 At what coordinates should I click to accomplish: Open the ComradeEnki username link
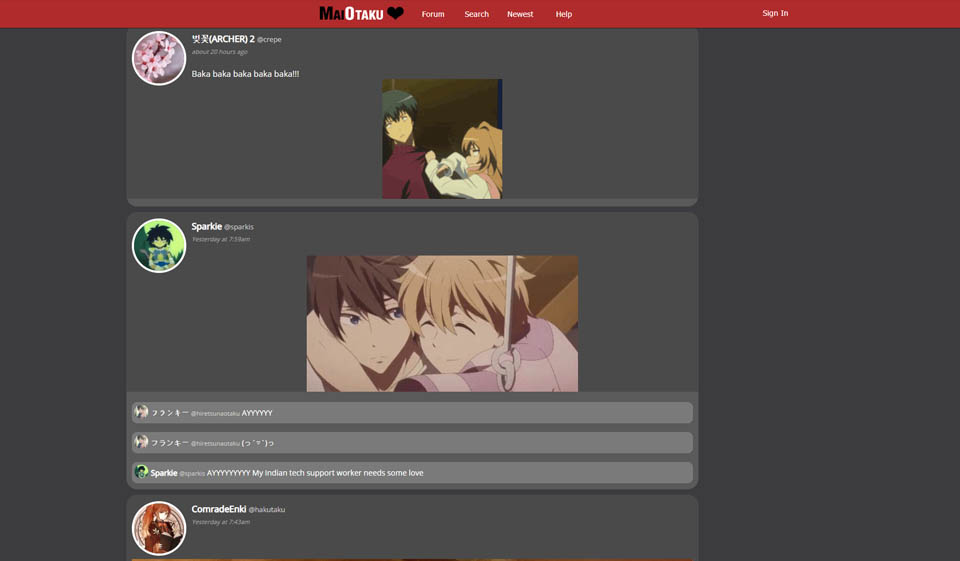[219, 509]
